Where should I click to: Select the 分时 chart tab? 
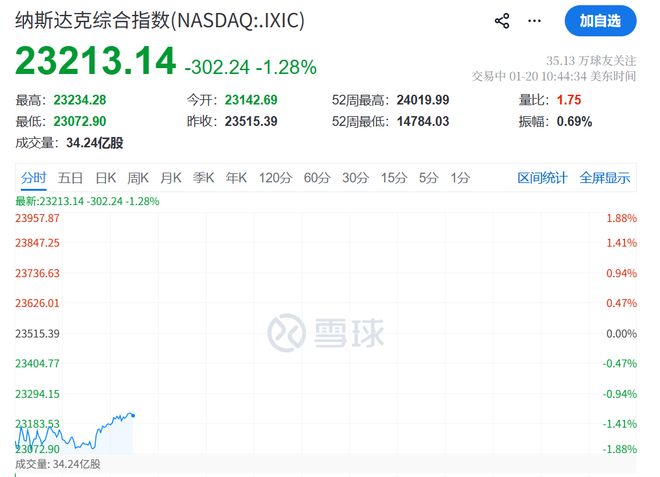[x=33, y=178]
